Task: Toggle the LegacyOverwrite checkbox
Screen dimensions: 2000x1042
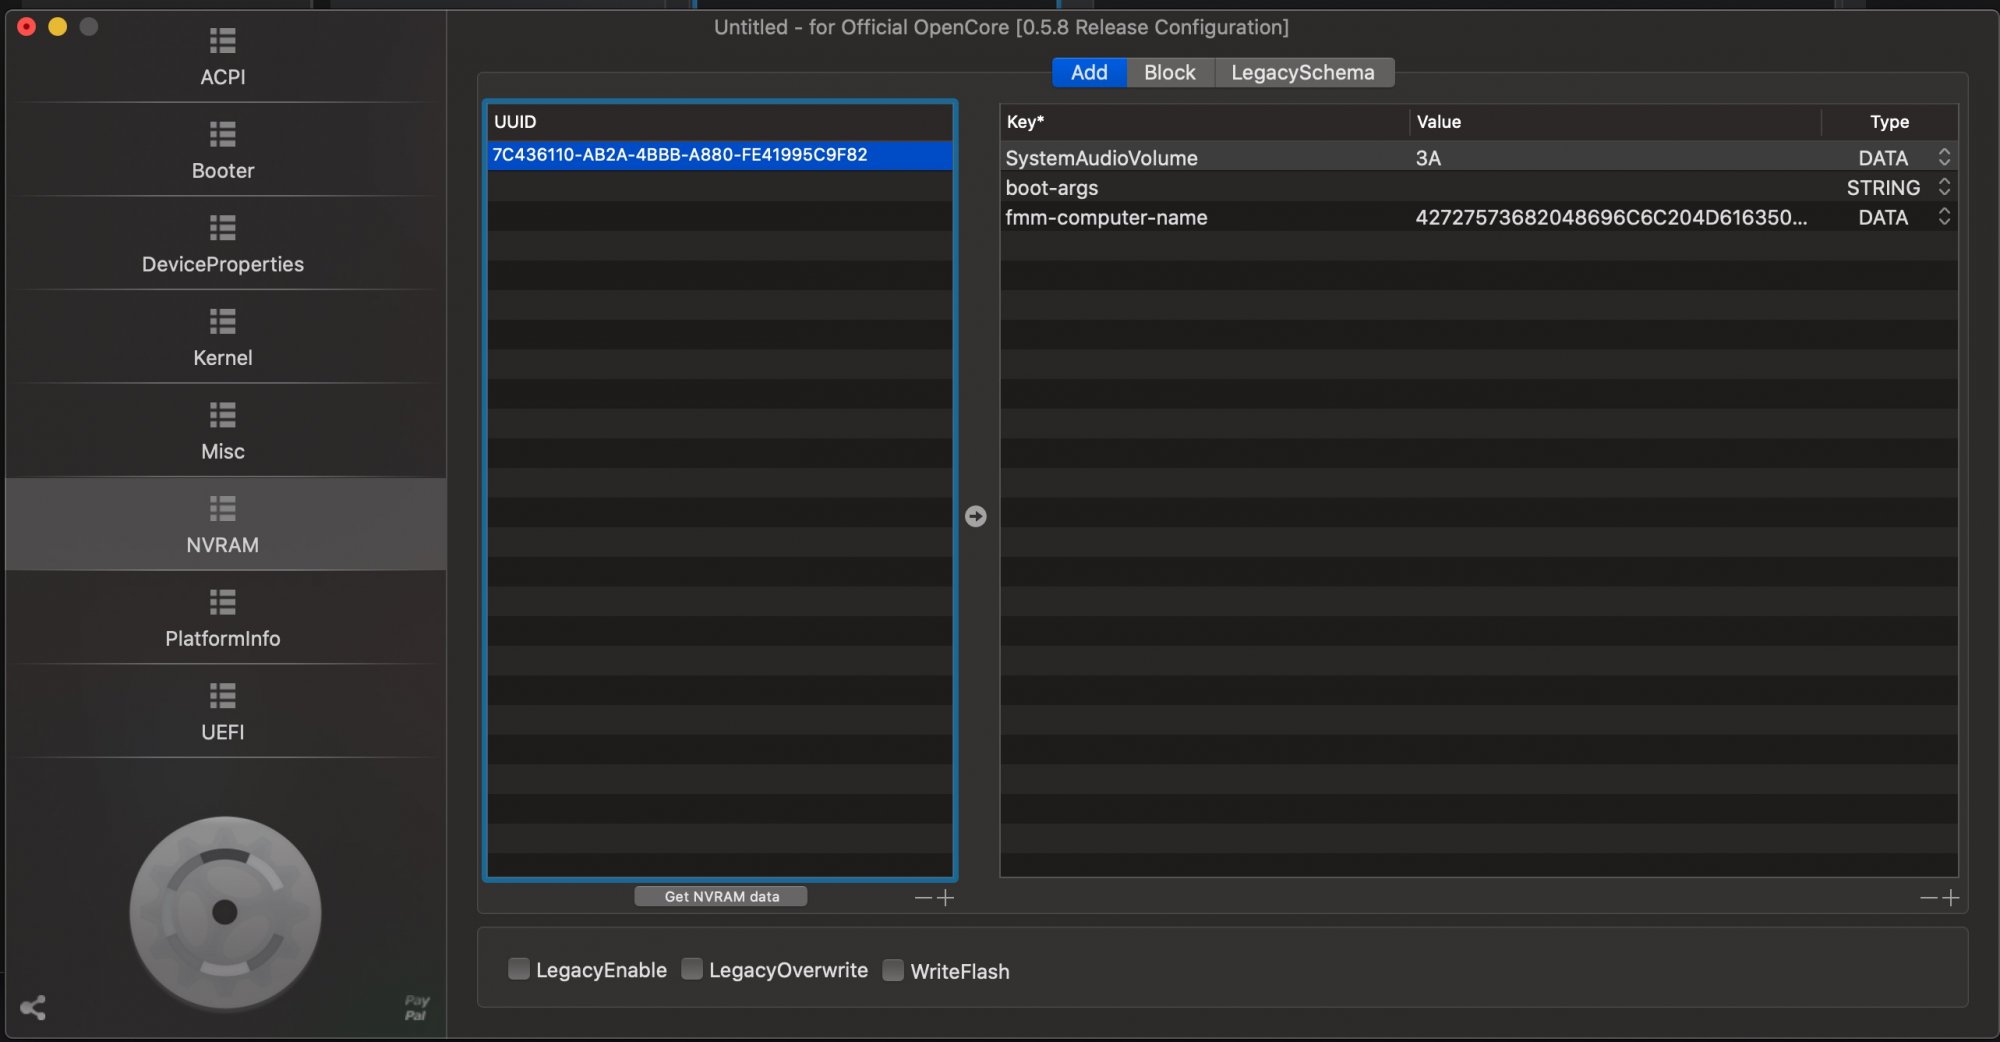Action: 692,969
